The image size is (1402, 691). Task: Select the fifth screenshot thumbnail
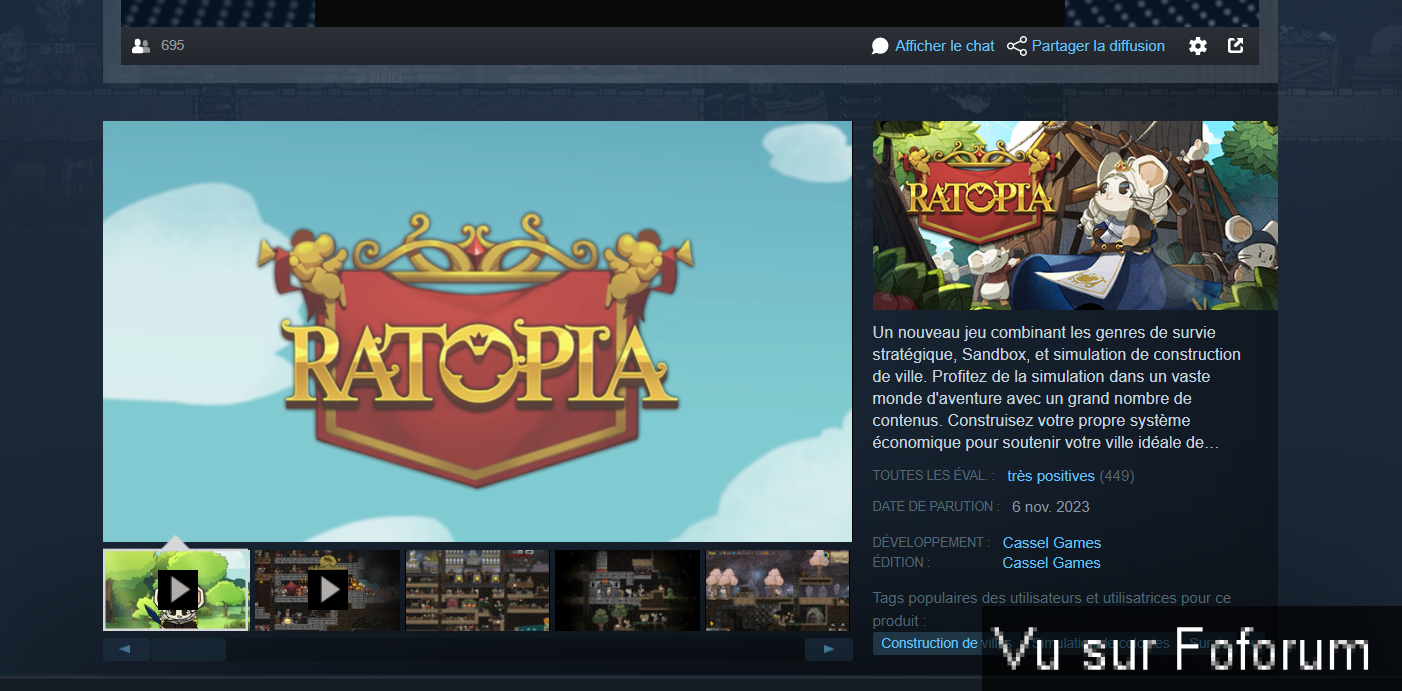pos(777,590)
